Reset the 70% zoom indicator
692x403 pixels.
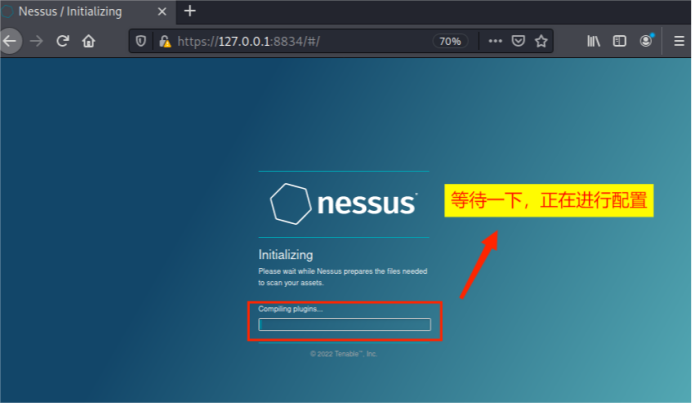coord(450,41)
